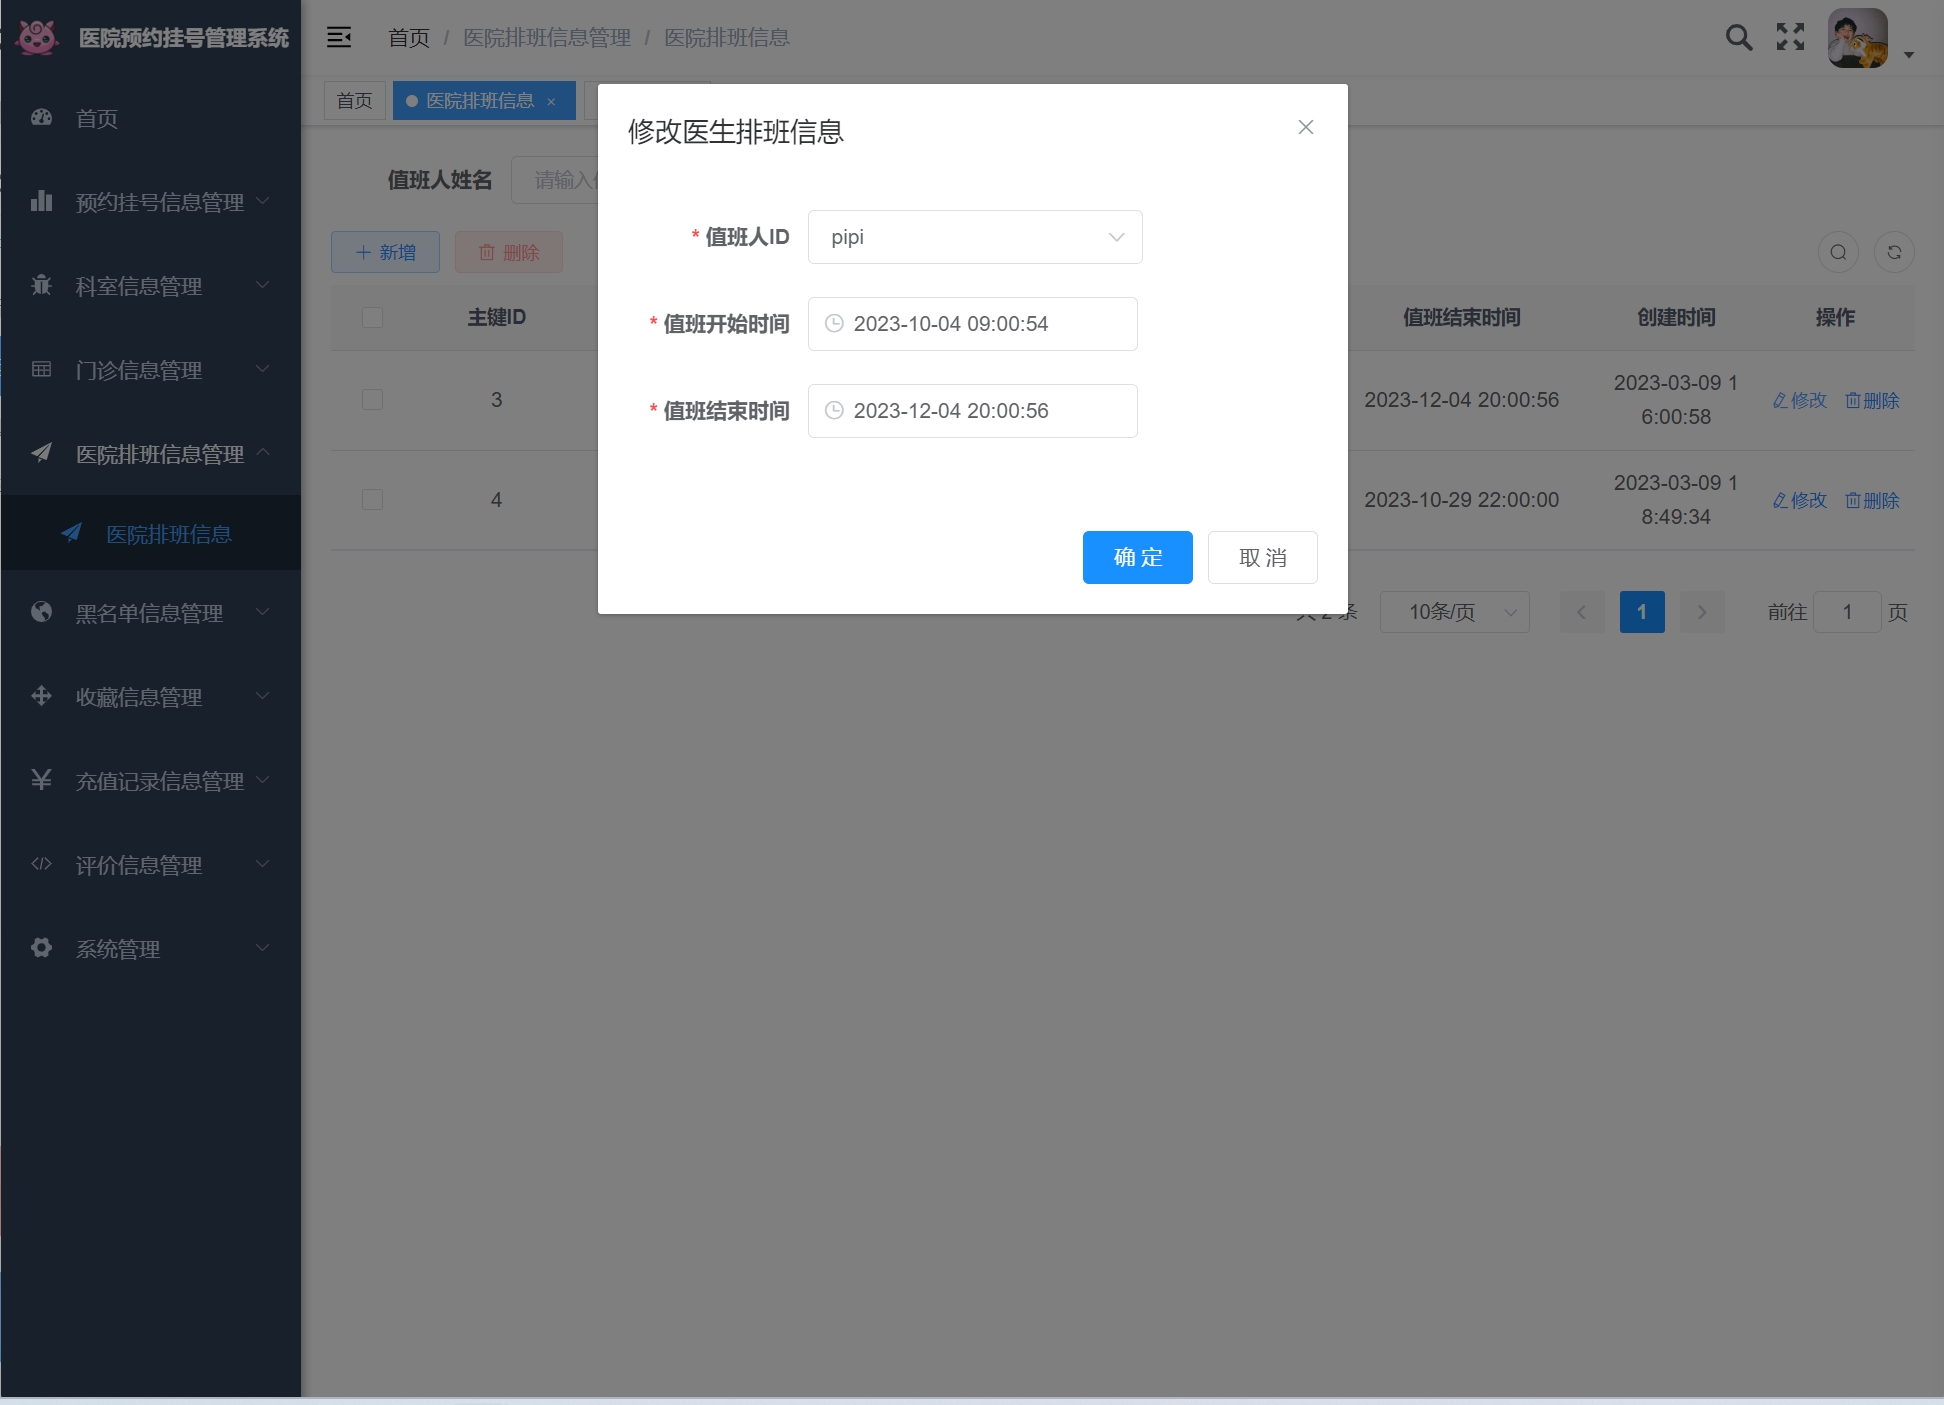Click clock icon in 值班结束时间 field
Viewport: 1944px width, 1405px height.
(834, 411)
